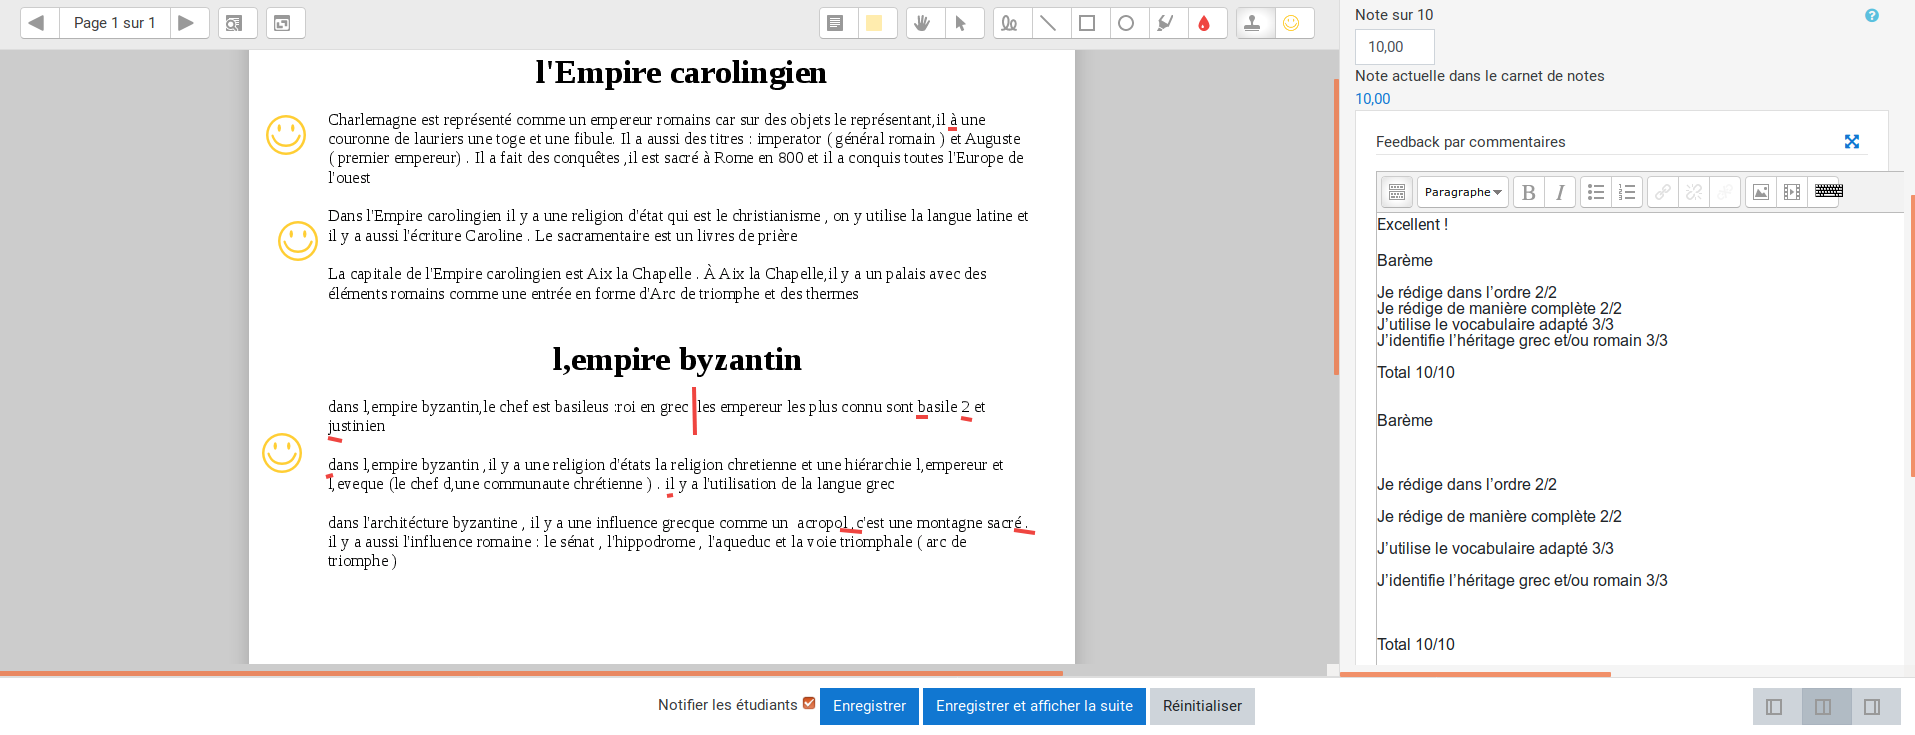Click the smiley stamp beside byzantin paragraph

click(282, 453)
